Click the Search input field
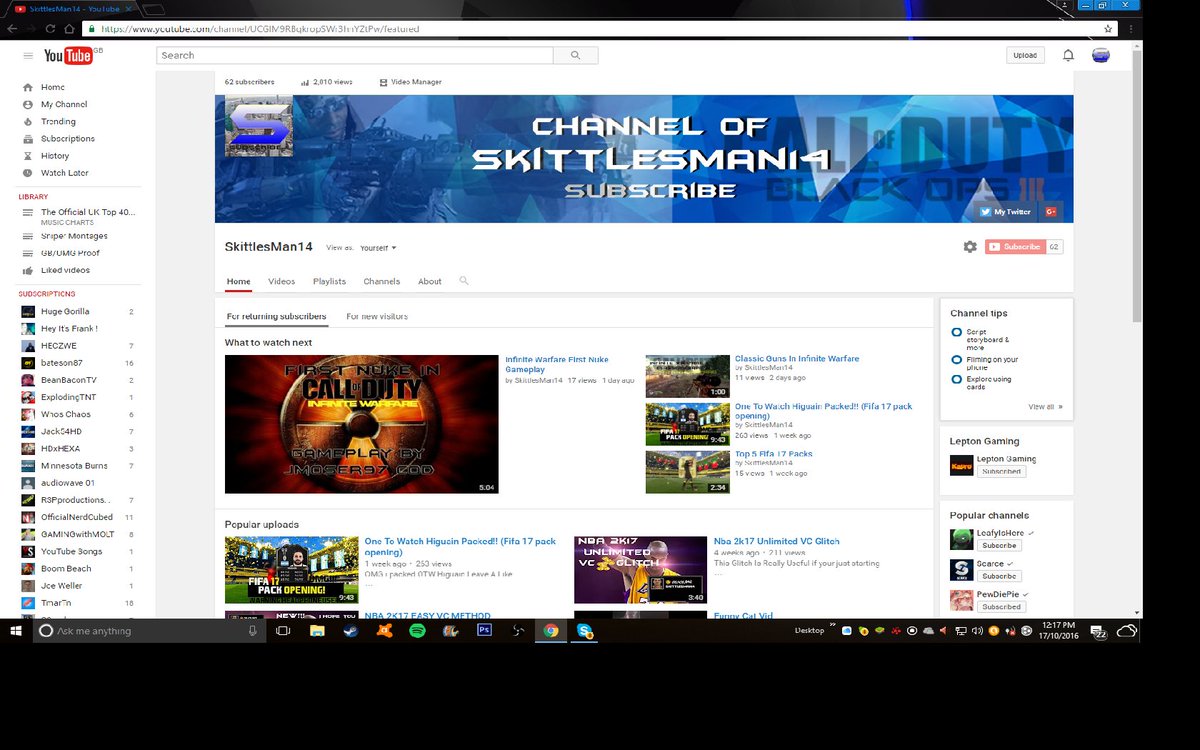 [x=355, y=56]
